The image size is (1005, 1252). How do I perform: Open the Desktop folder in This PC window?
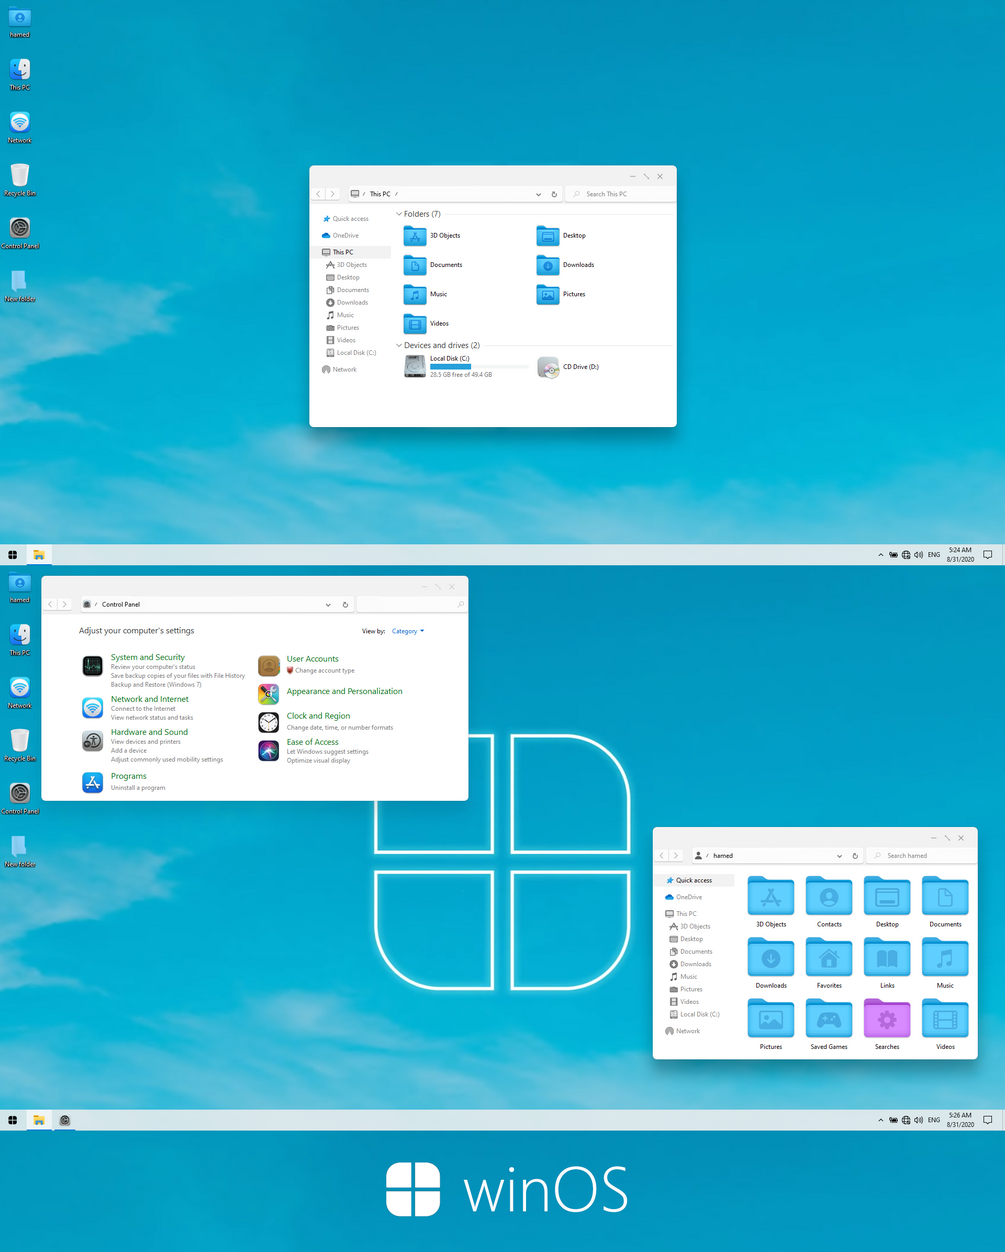[x=548, y=236]
